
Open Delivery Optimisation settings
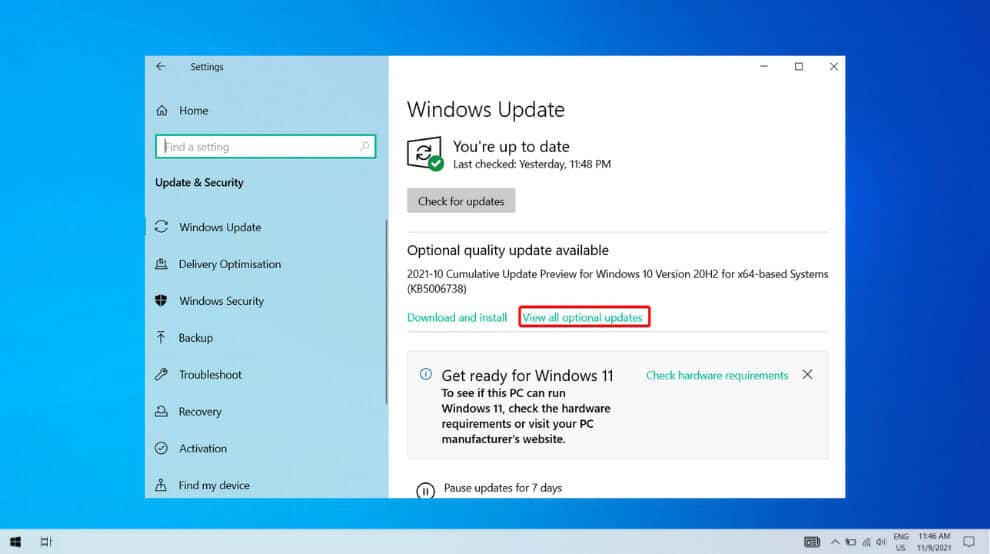pos(230,264)
